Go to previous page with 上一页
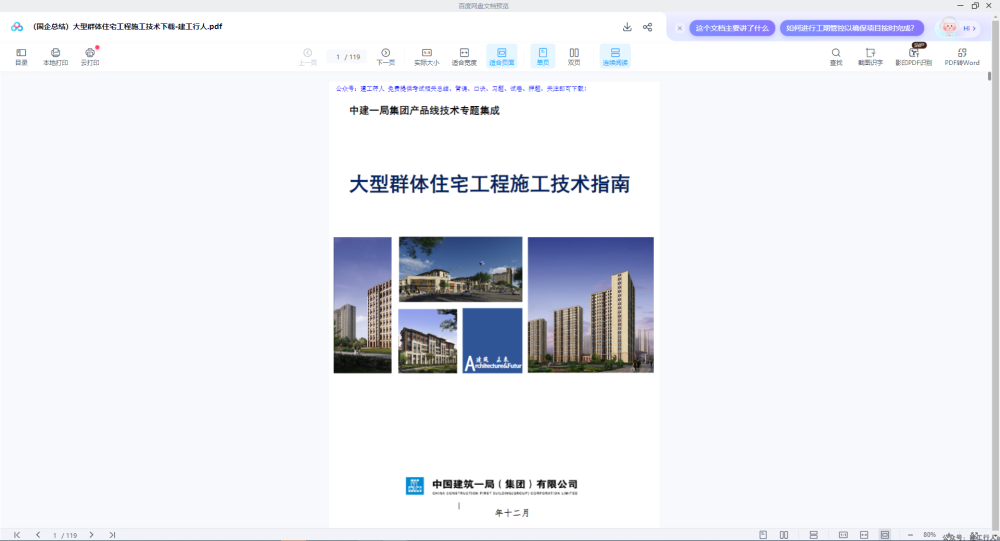1000x541 pixels. coord(307,57)
